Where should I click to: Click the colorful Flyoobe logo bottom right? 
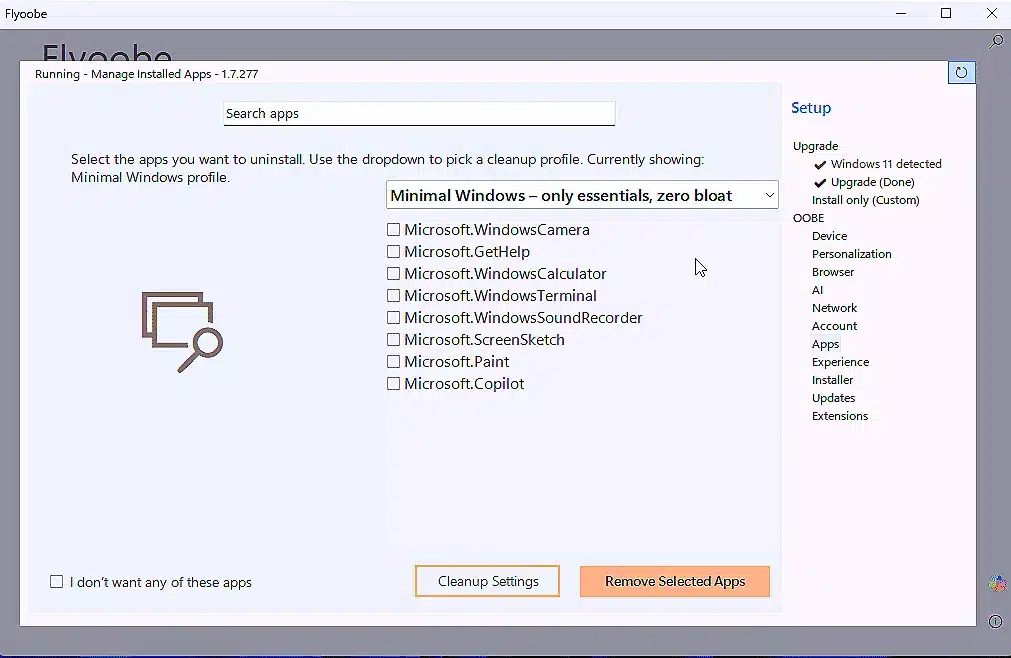[996, 583]
